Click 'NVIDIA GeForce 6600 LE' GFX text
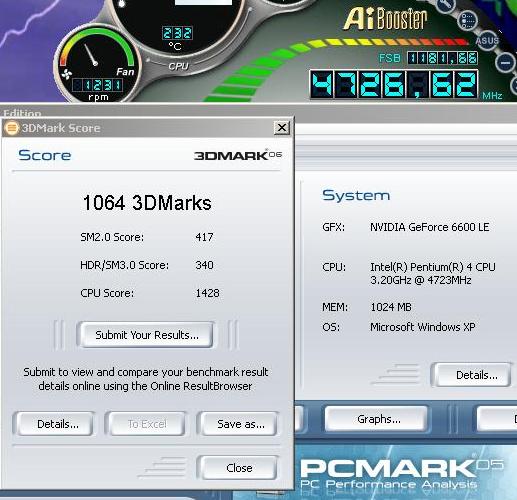This screenshot has width=517, height=500. coord(430,227)
